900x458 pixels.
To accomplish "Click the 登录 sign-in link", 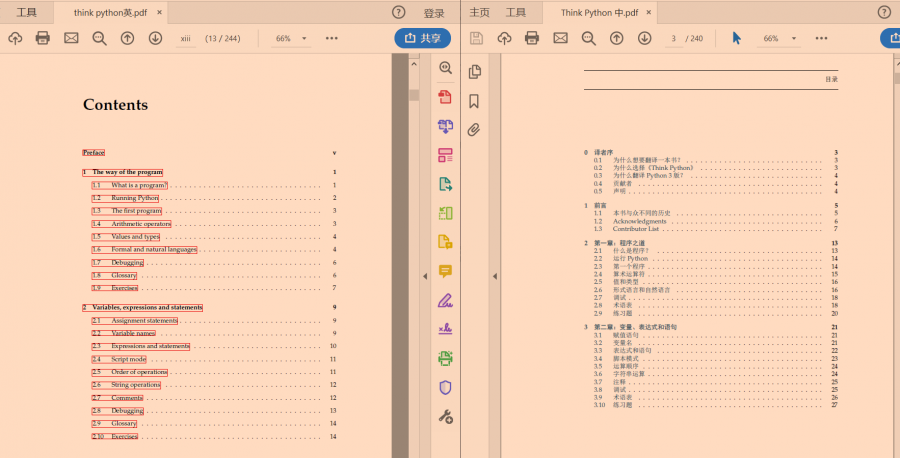I will [434, 13].
